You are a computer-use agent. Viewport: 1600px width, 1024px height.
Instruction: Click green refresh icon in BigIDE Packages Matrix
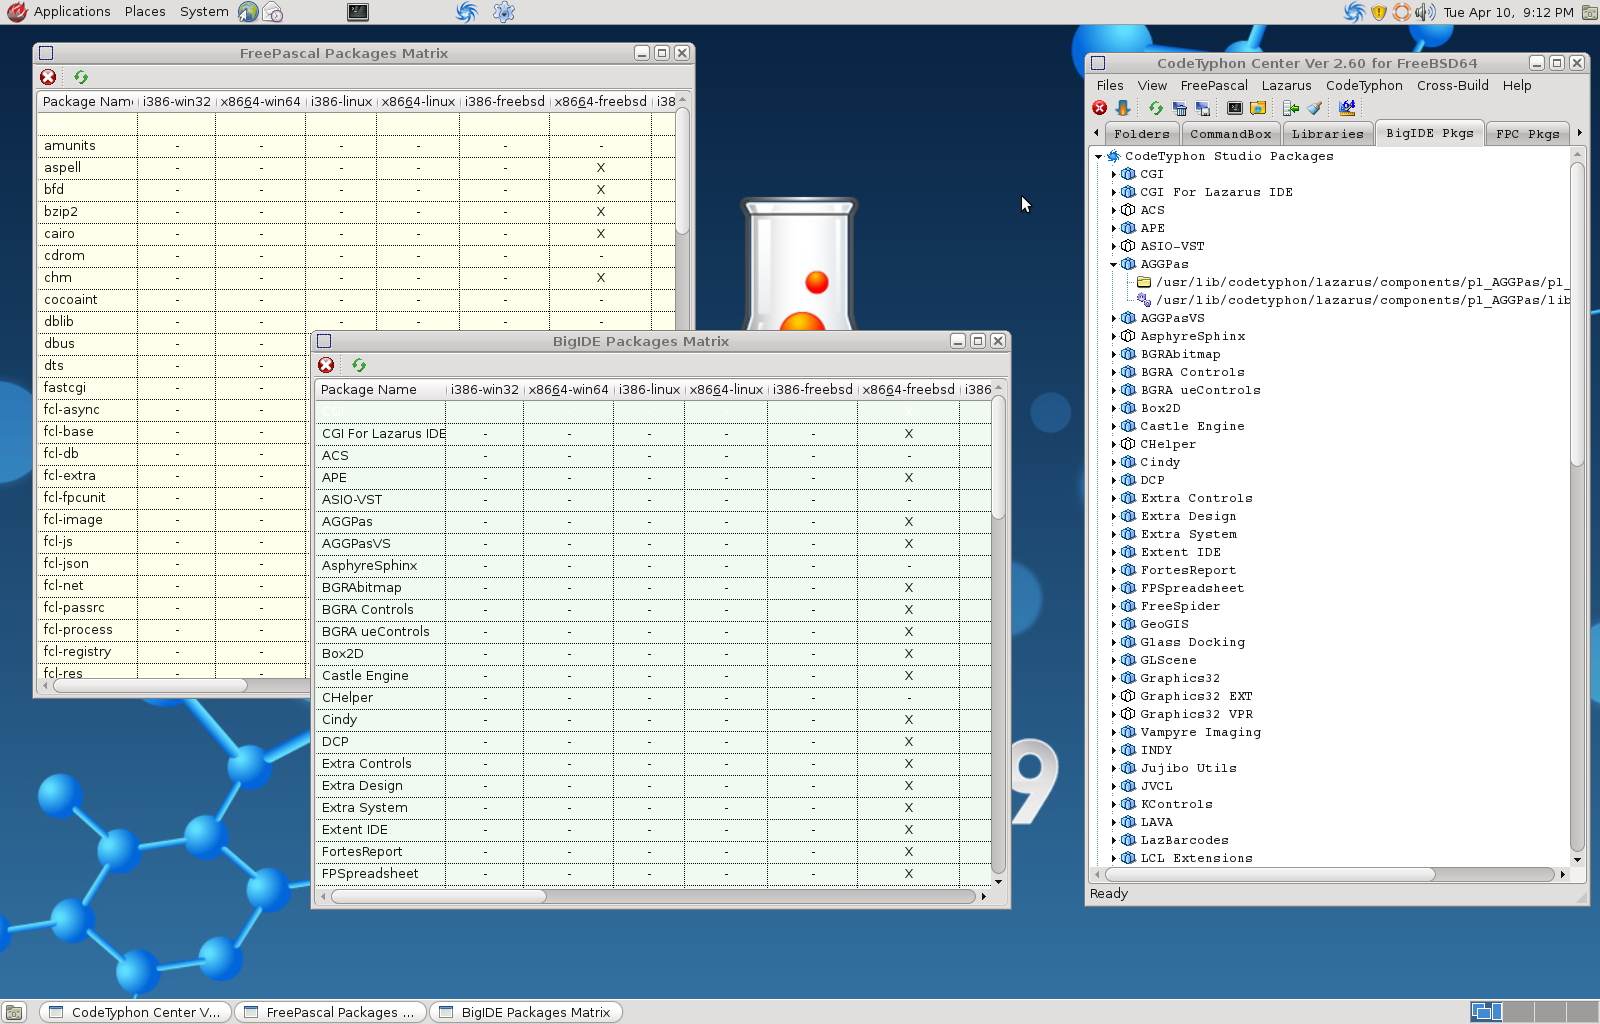point(359,365)
